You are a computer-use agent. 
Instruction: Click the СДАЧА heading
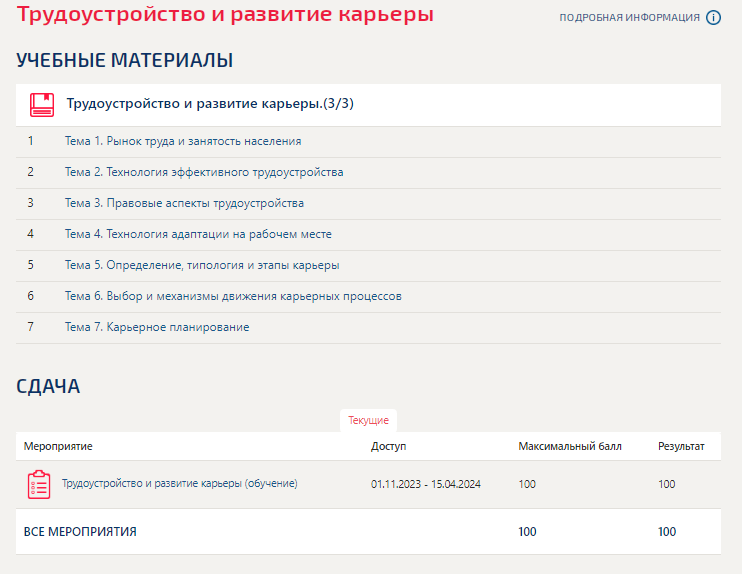click(48, 387)
